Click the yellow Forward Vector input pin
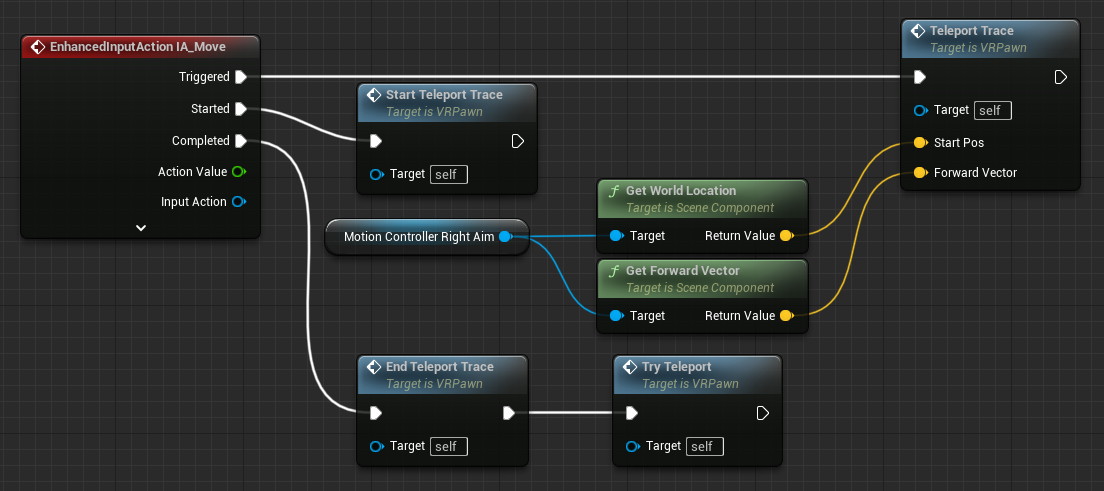Image resolution: width=1104 pixels, height=491 pixels. pyautogui.click(x=920, y=173)
